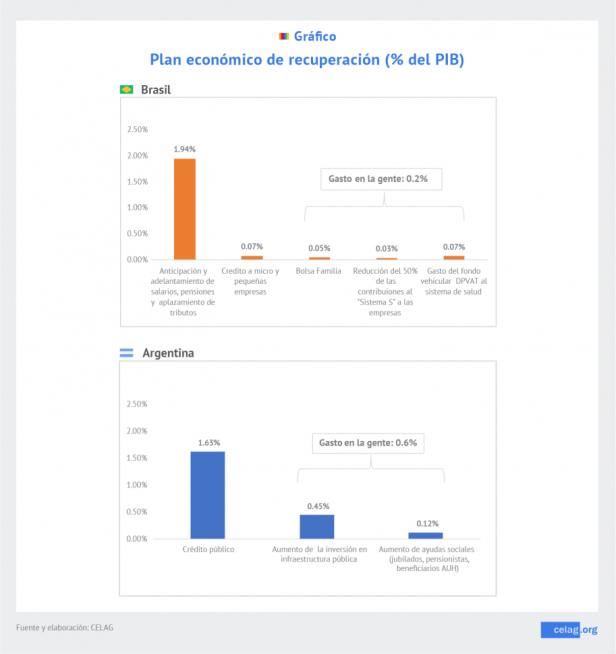
Task: Click the colorful Gráfico icon at top
Action: point(284,37)
